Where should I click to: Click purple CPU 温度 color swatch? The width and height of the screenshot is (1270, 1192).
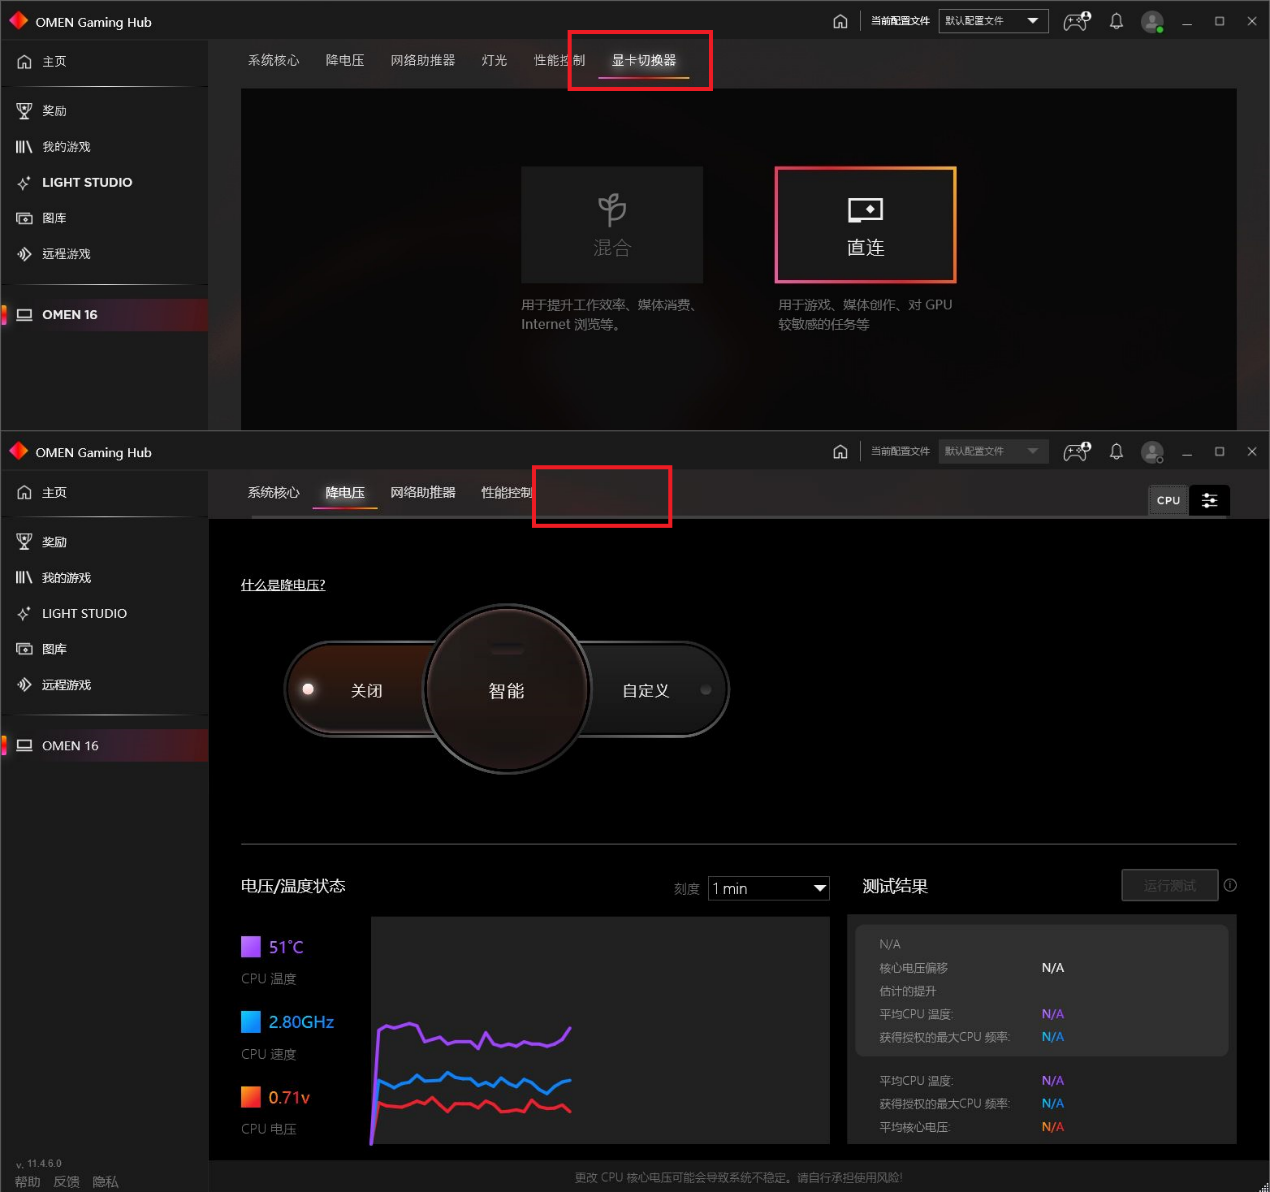251,946
